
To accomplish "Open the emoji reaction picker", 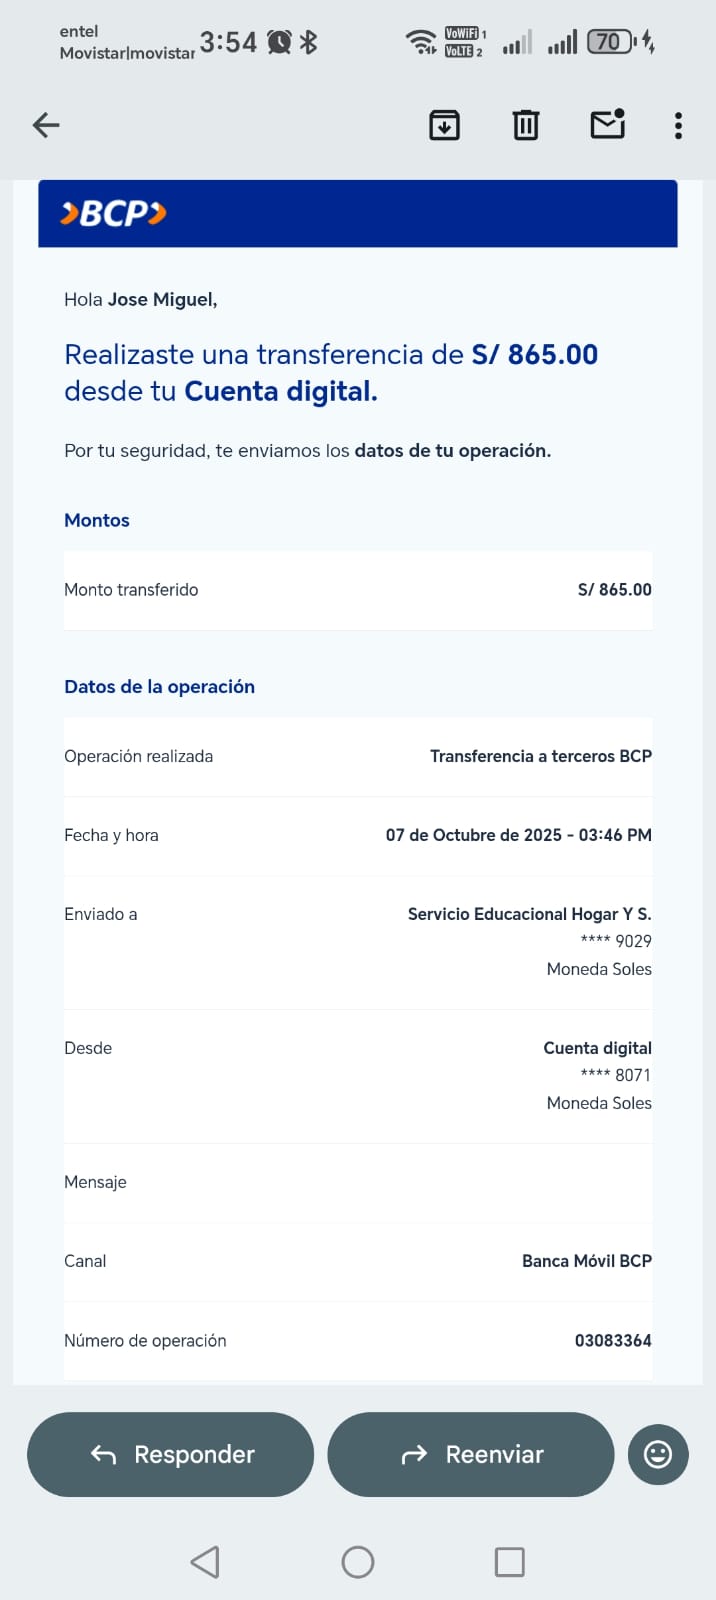I will click(658, 1454).
